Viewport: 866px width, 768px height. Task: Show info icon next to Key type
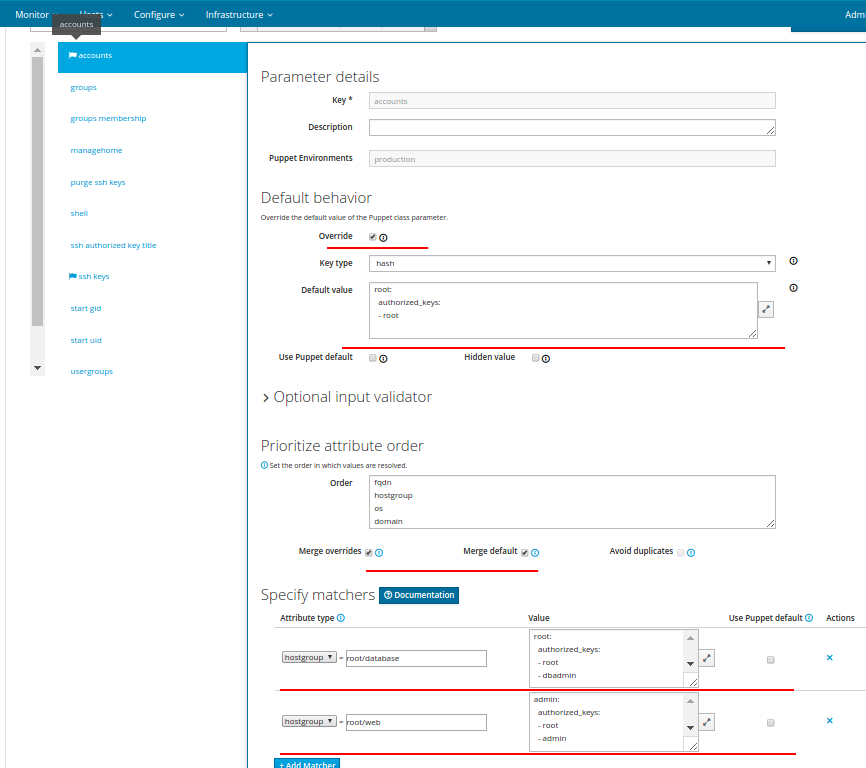(793, 261)
